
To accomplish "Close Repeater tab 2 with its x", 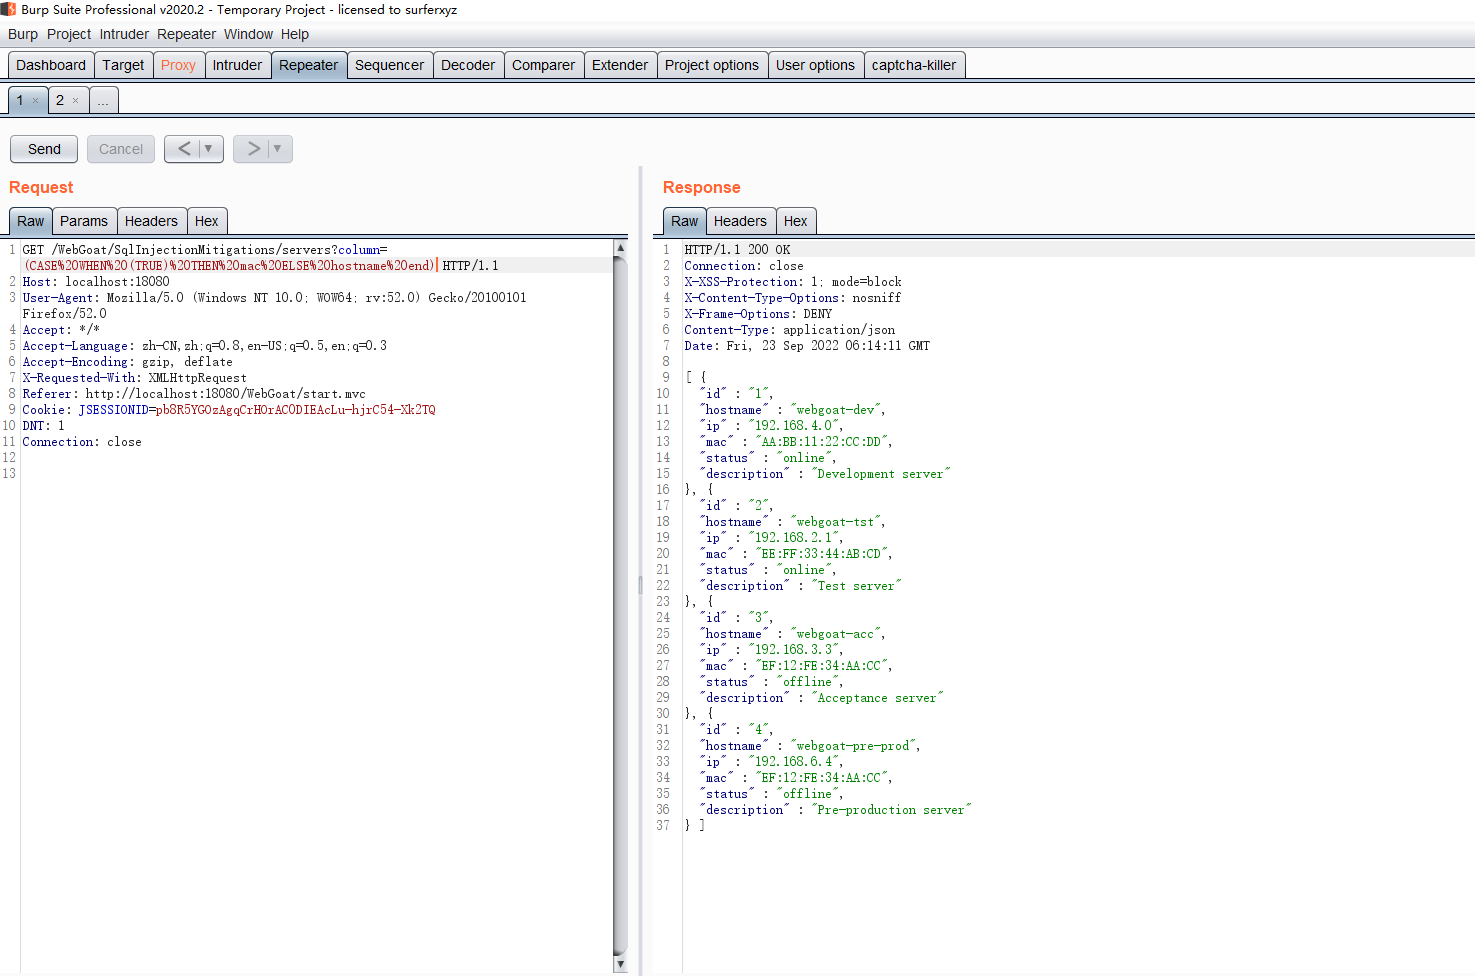I will pyautogui.click(x=75, y=101).
